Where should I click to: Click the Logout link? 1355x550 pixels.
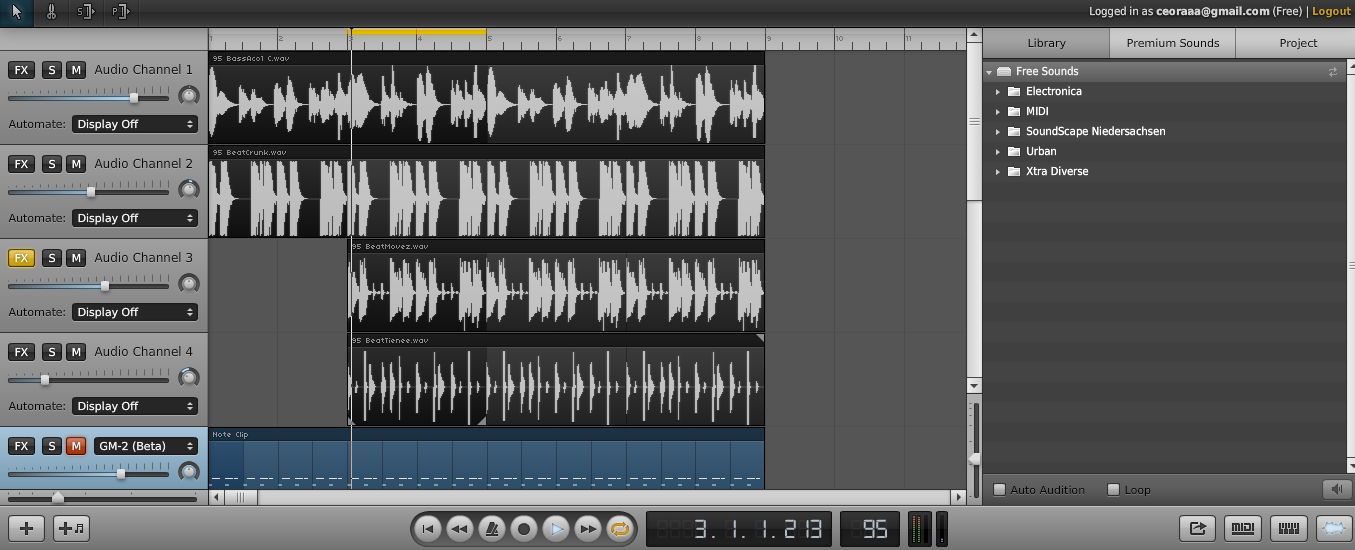click(1331, 11)
